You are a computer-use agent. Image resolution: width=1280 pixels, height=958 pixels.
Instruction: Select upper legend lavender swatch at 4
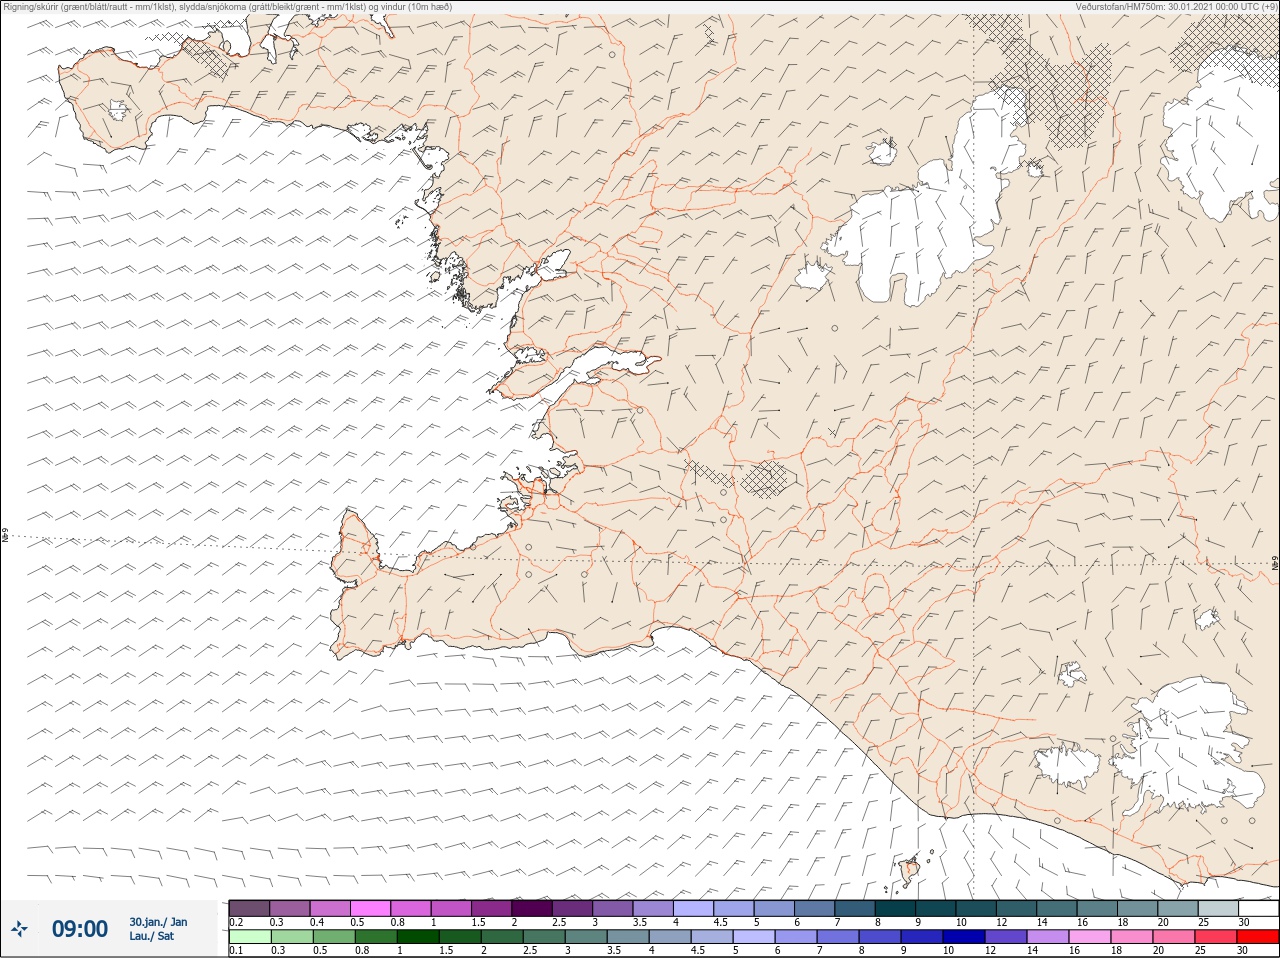click(694, 908)
